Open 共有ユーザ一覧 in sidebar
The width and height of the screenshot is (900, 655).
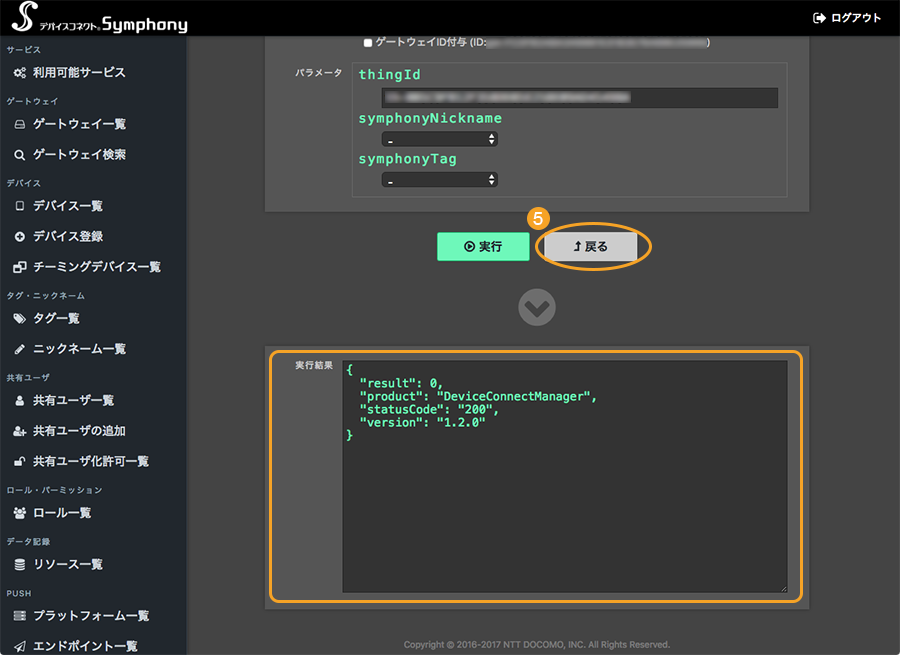(x=73, y=400)
